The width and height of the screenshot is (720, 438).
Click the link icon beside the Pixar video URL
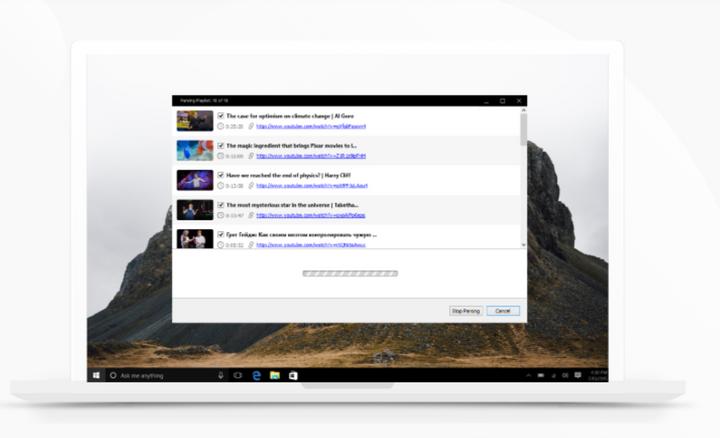251,156
